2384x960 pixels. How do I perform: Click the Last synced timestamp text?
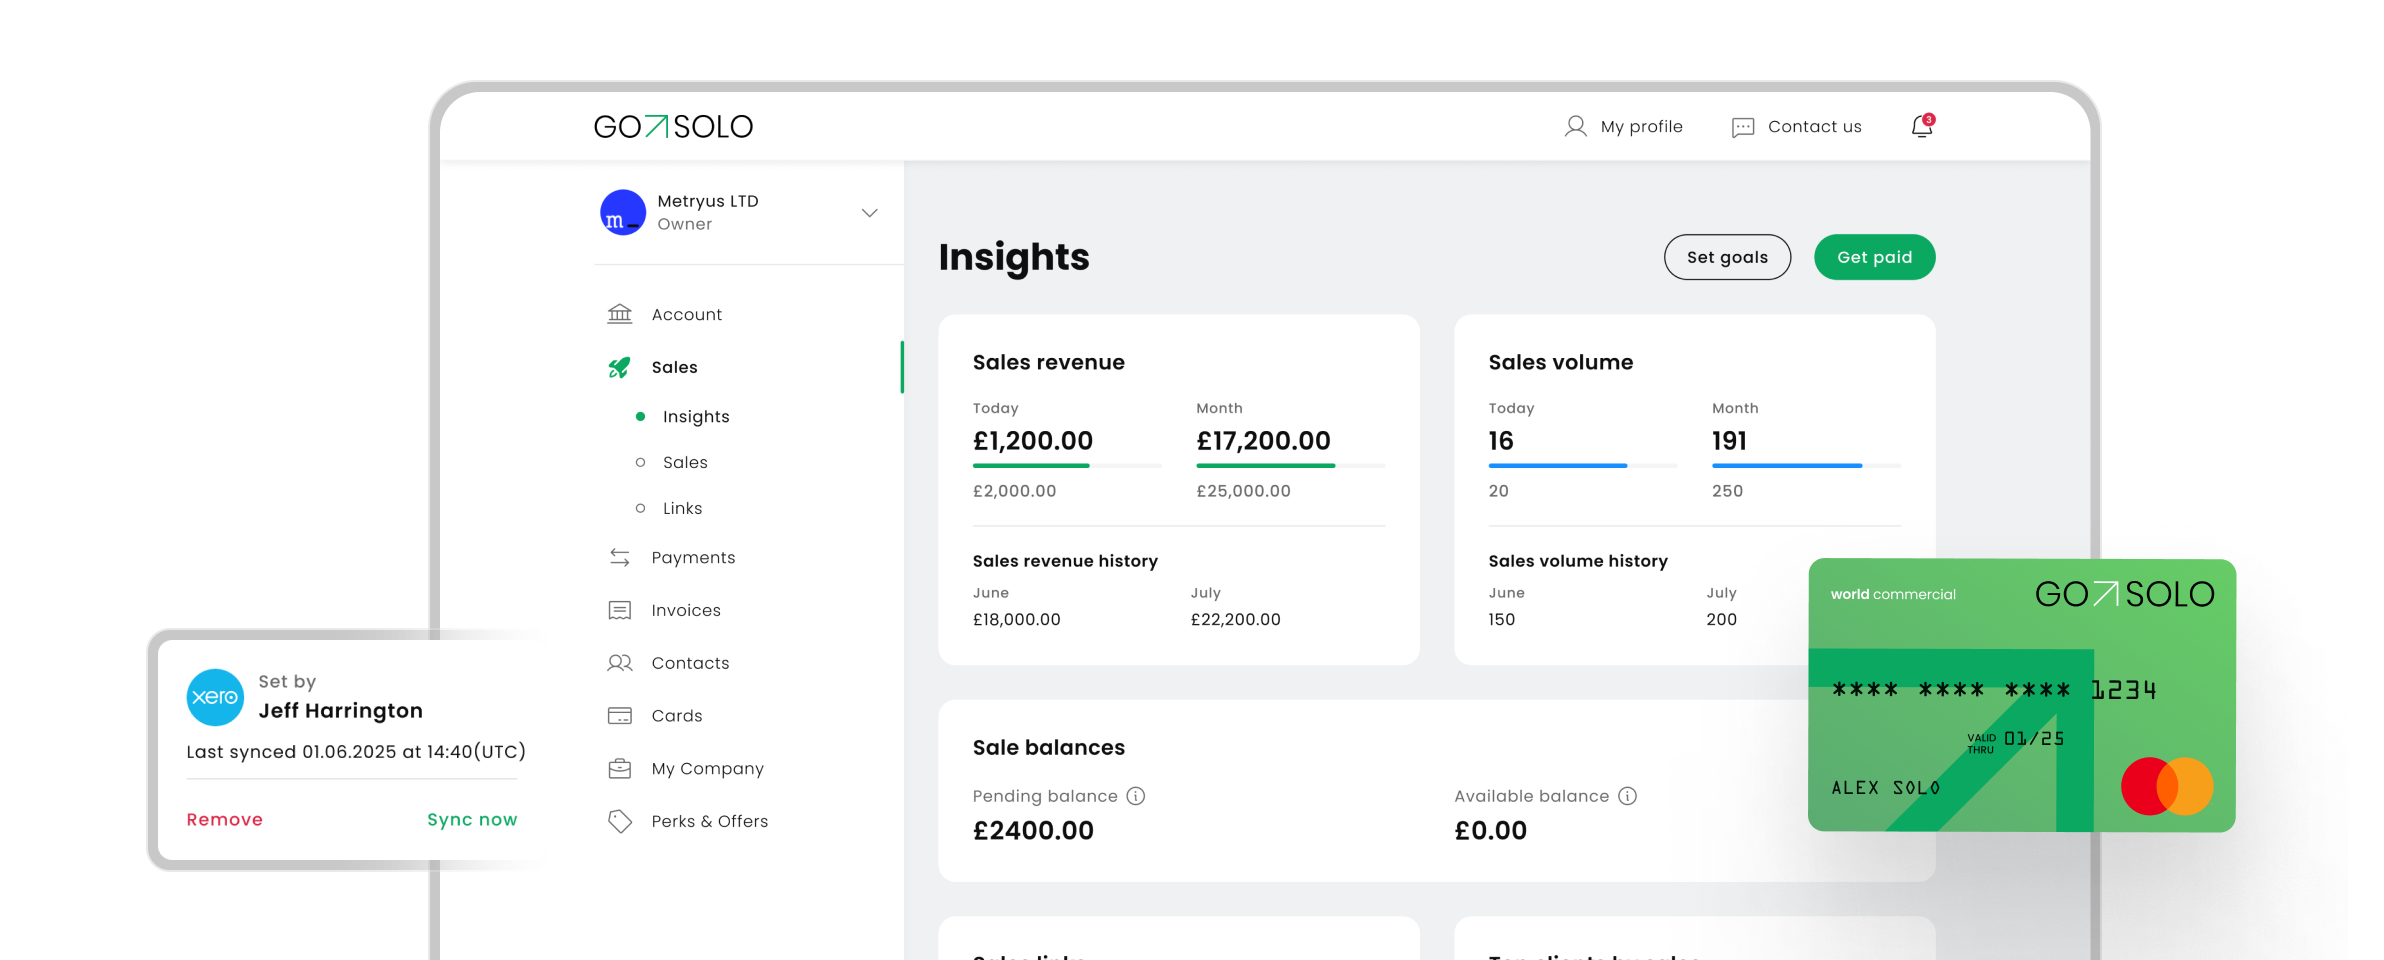[356, 751]
